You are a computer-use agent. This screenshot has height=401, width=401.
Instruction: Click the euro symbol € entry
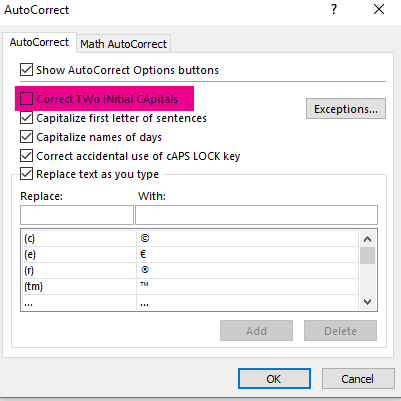point(143,255)
